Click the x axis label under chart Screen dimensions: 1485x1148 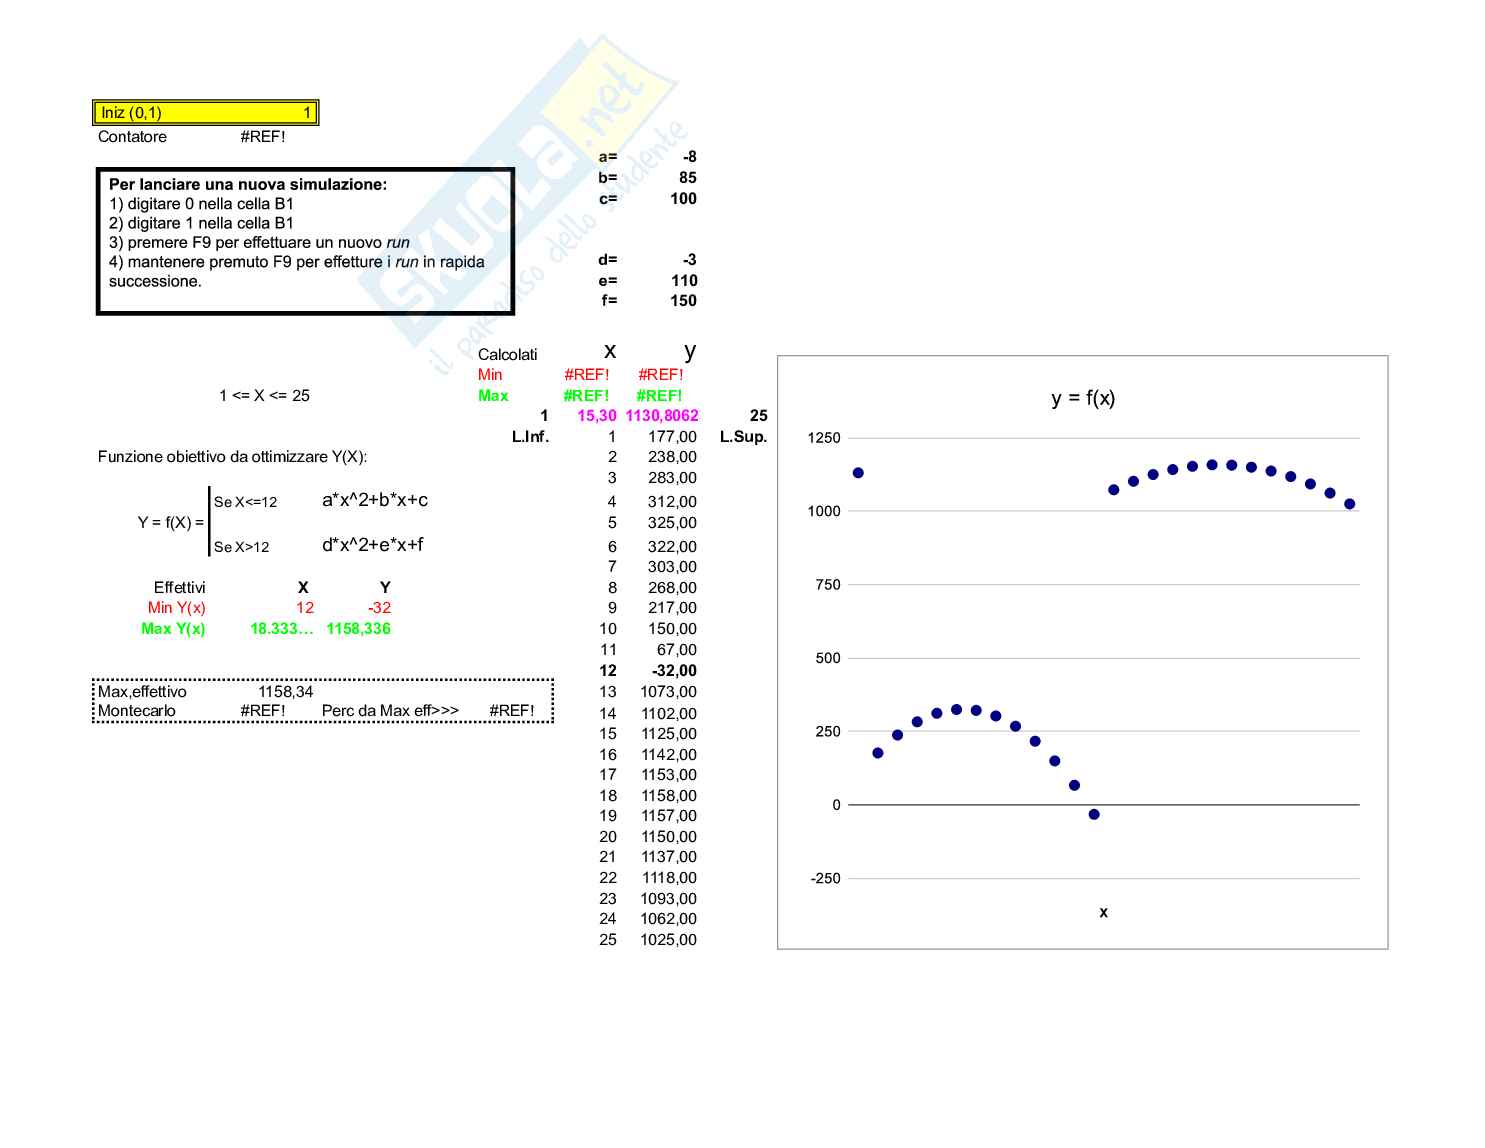[x=1103, y=912]
